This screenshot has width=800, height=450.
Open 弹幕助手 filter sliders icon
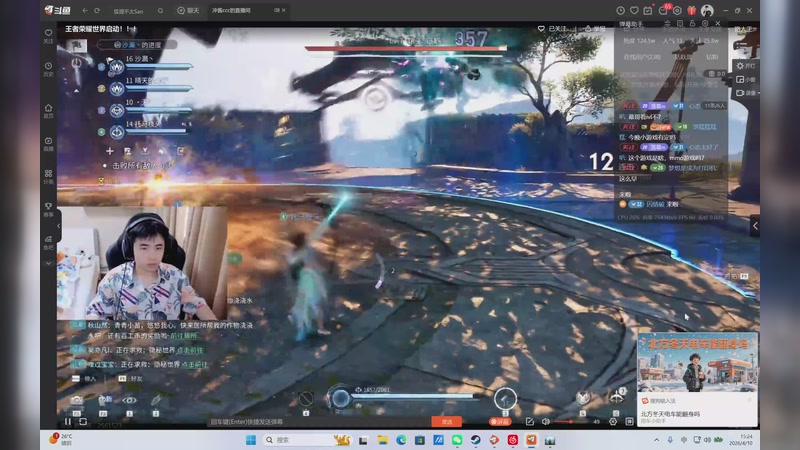(x=667, y=23)
